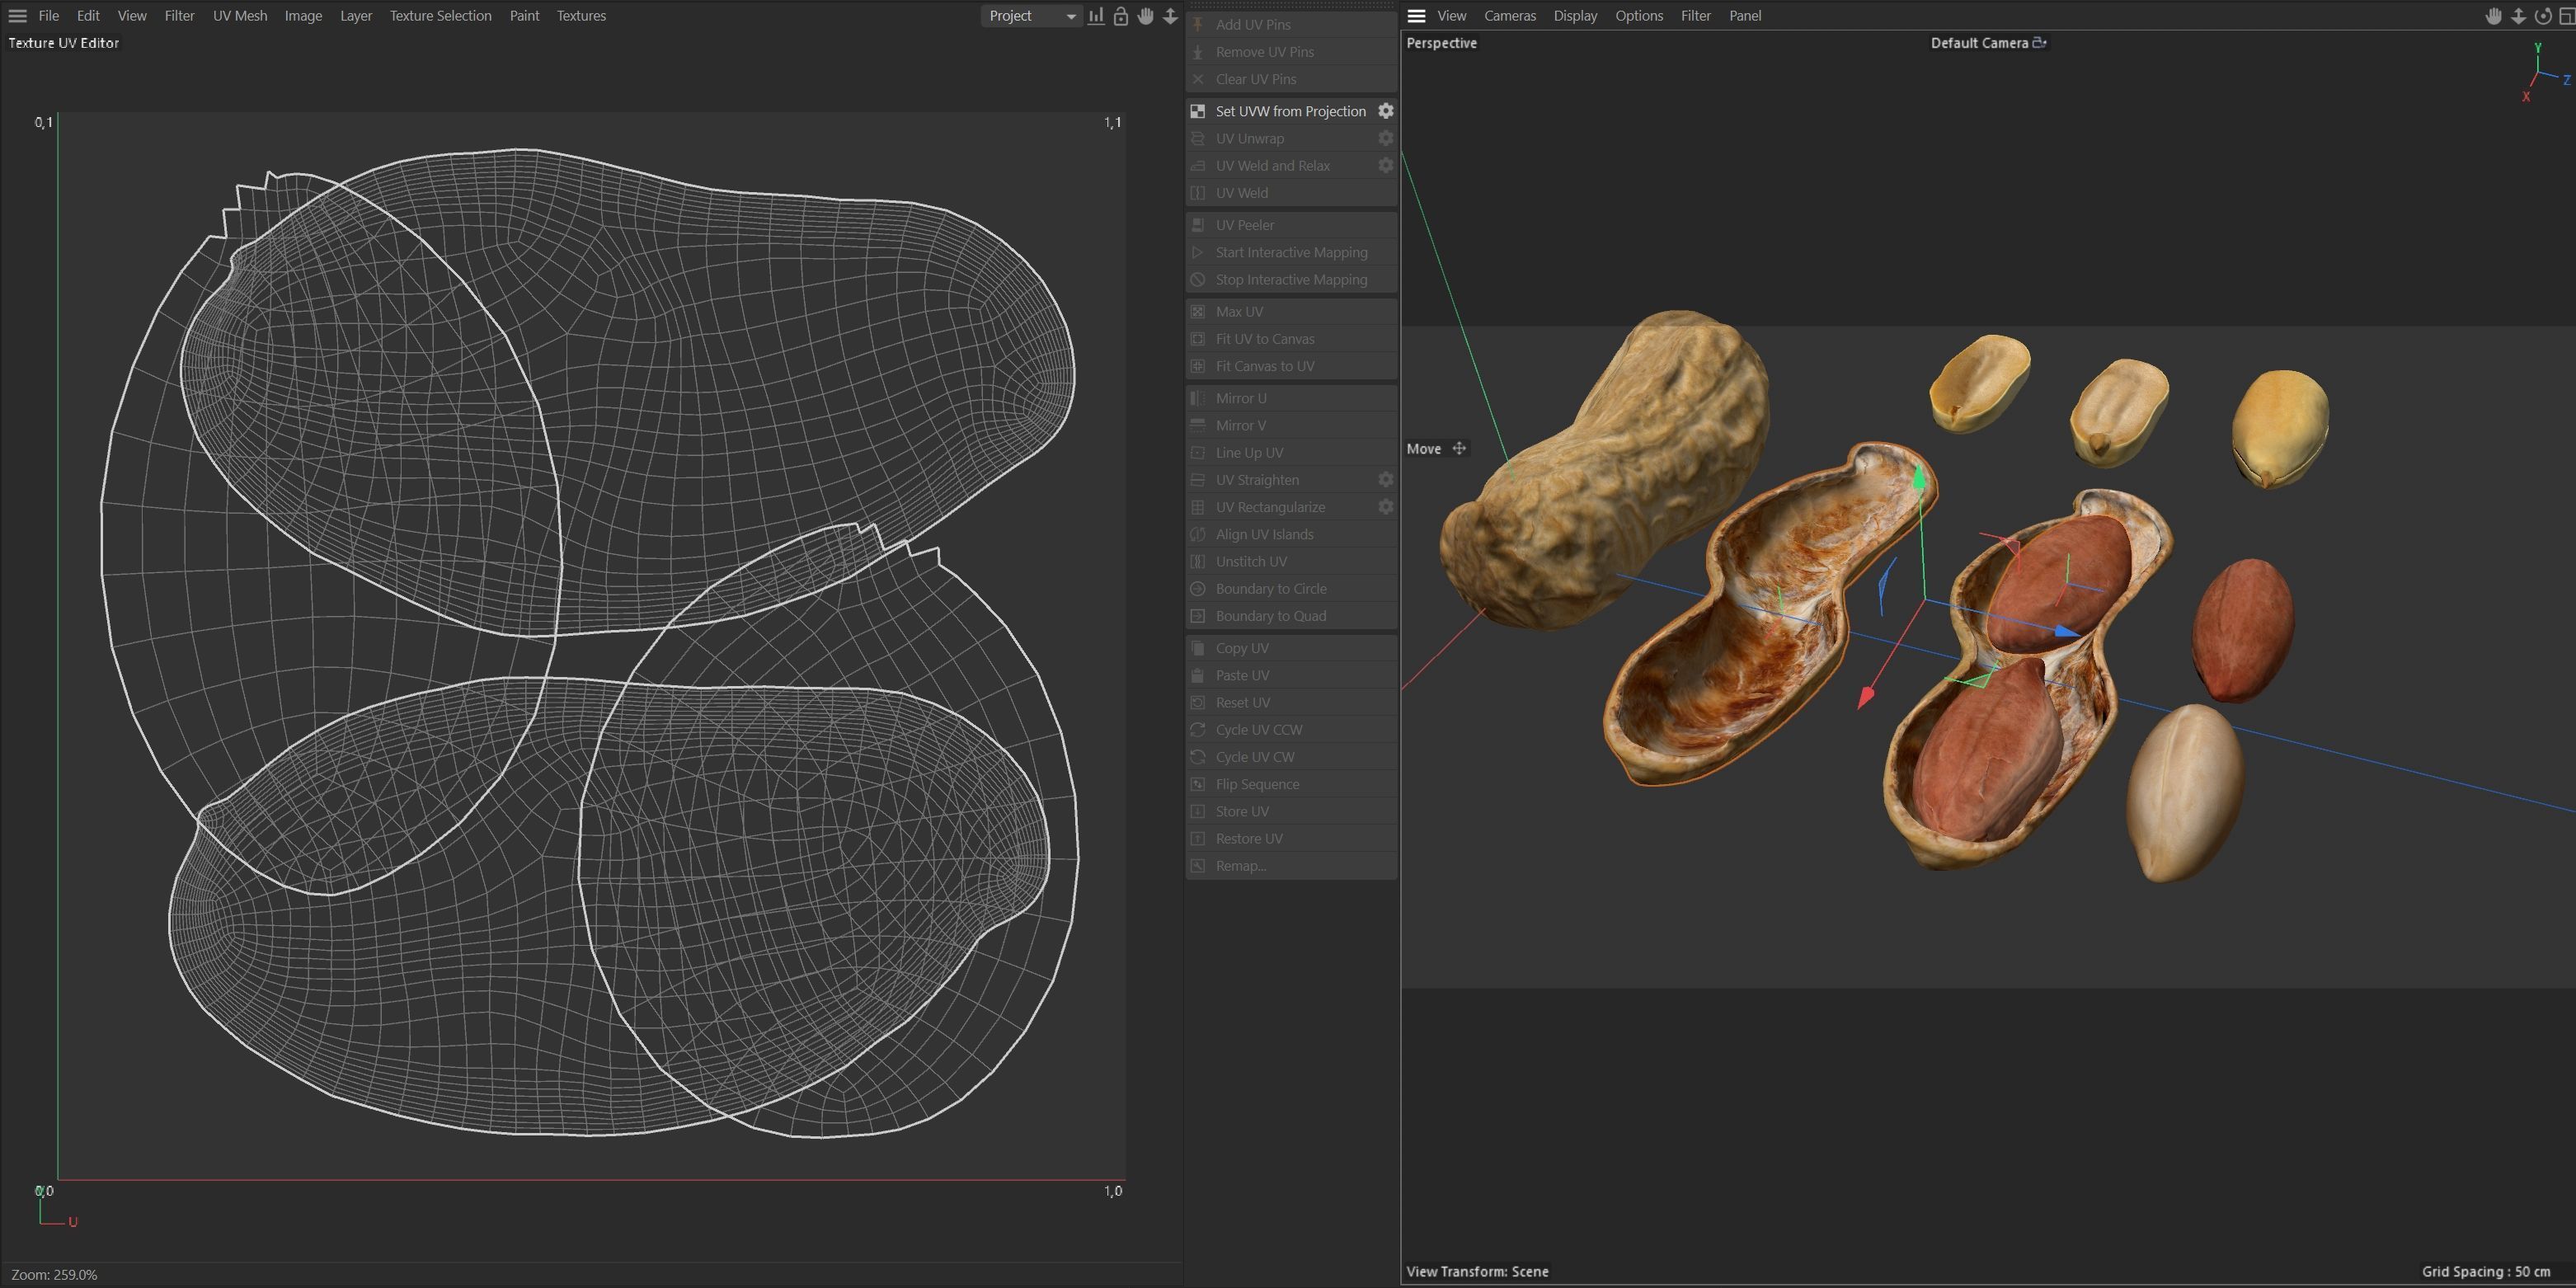Click the Unstitch UV icon
The width and height of the screenshot is (2576, 1288).
(x=1198, y=561)
